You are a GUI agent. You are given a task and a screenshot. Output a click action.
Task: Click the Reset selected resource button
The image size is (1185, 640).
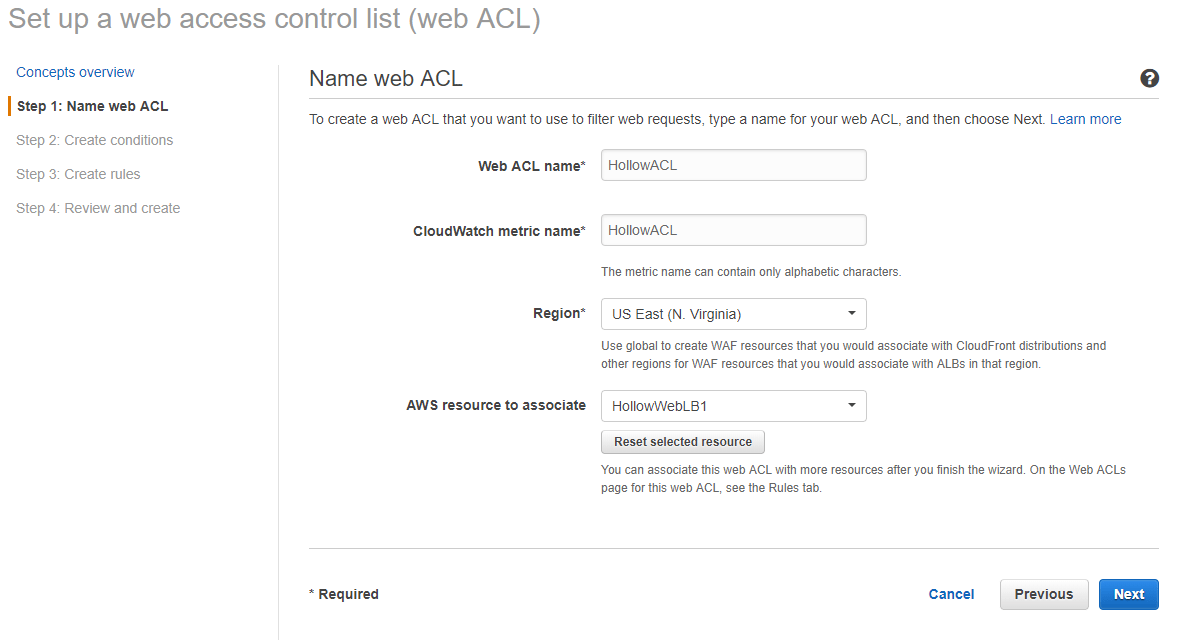pos(682,442)
